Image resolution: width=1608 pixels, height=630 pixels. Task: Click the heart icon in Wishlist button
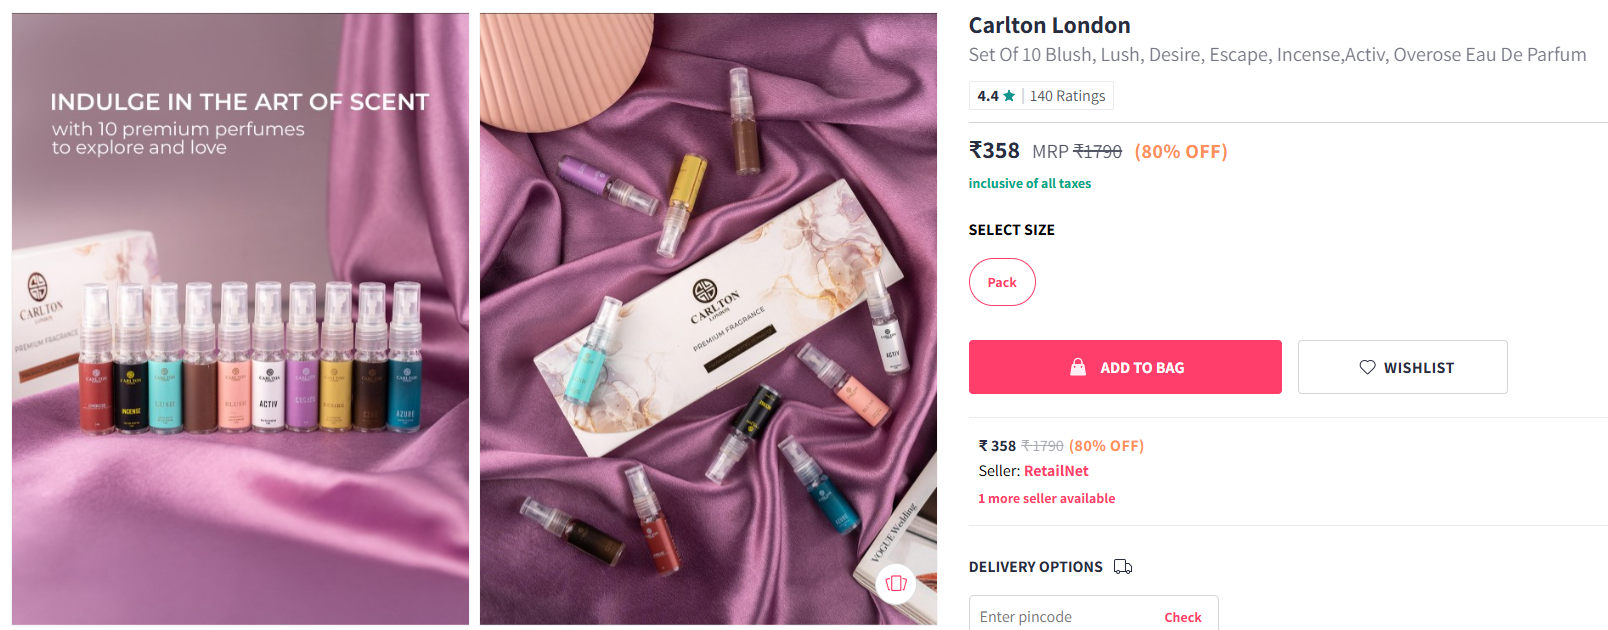[1367, 367]
